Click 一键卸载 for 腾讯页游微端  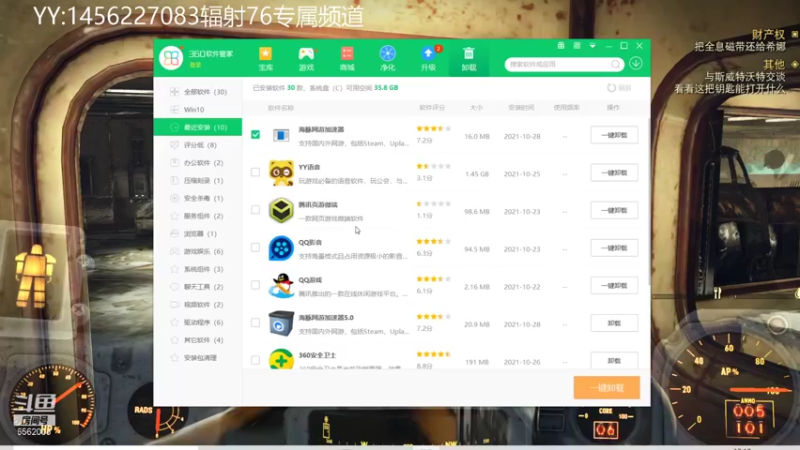614,210
